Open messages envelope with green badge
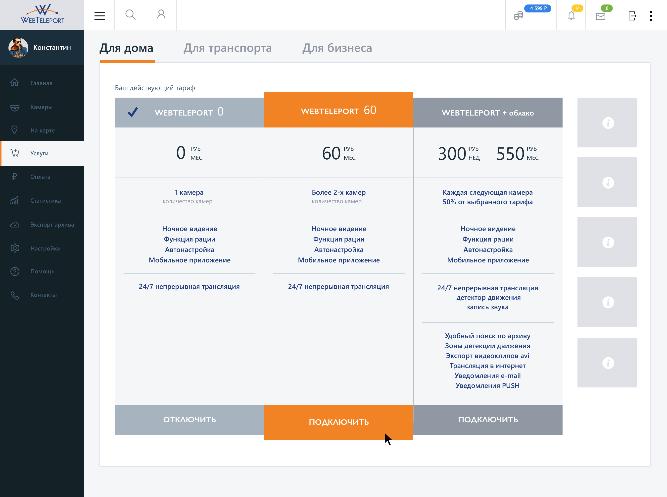This screenshot has height=497, width=667. coord(600,16)
